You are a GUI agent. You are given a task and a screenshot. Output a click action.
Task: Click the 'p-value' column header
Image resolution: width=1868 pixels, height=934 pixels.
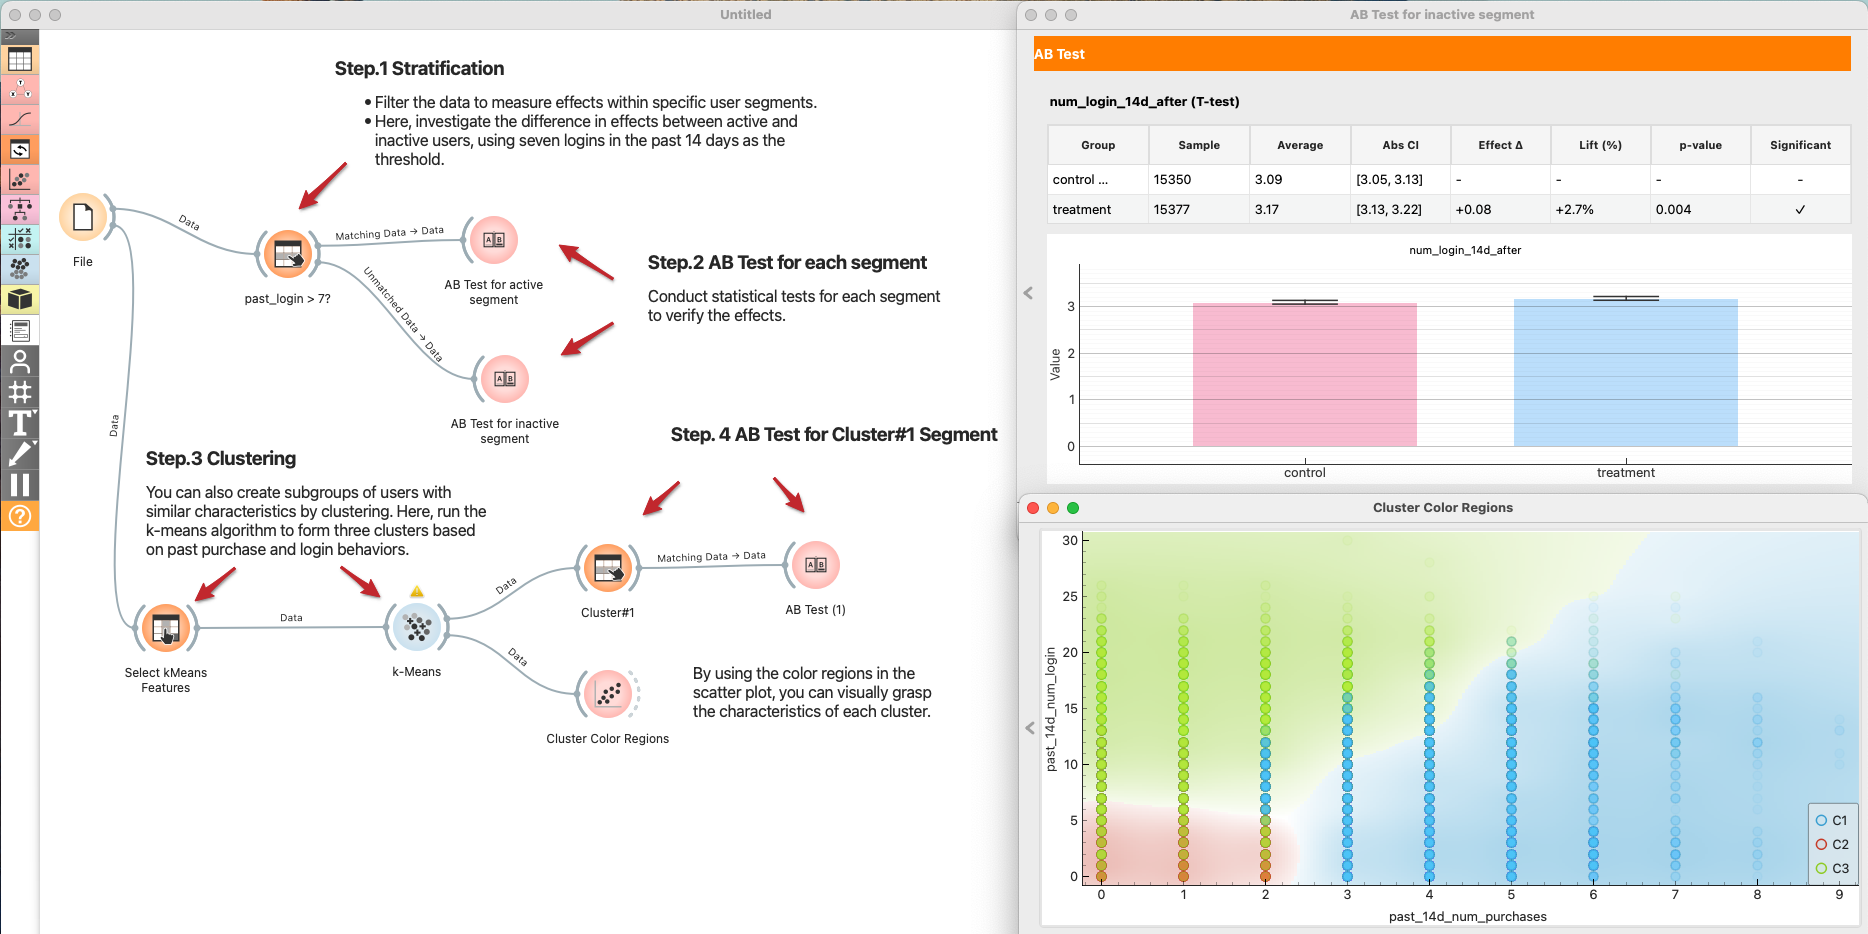click(1700, 145)
